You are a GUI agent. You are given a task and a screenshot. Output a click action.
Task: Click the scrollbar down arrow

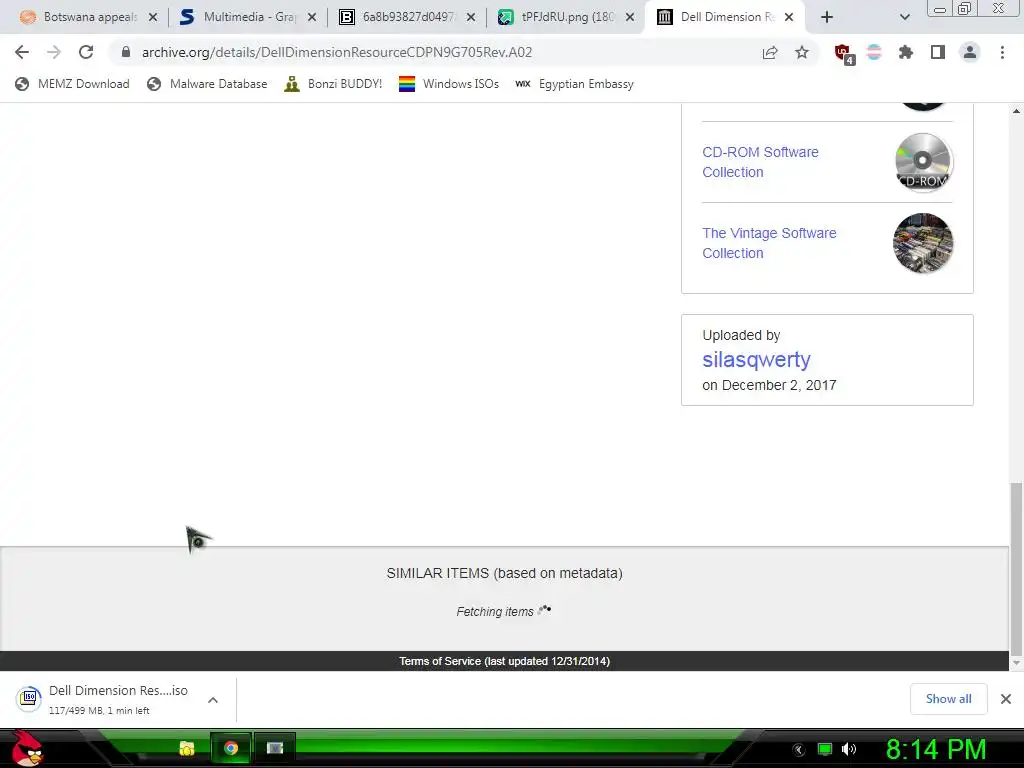(1016, 663)
